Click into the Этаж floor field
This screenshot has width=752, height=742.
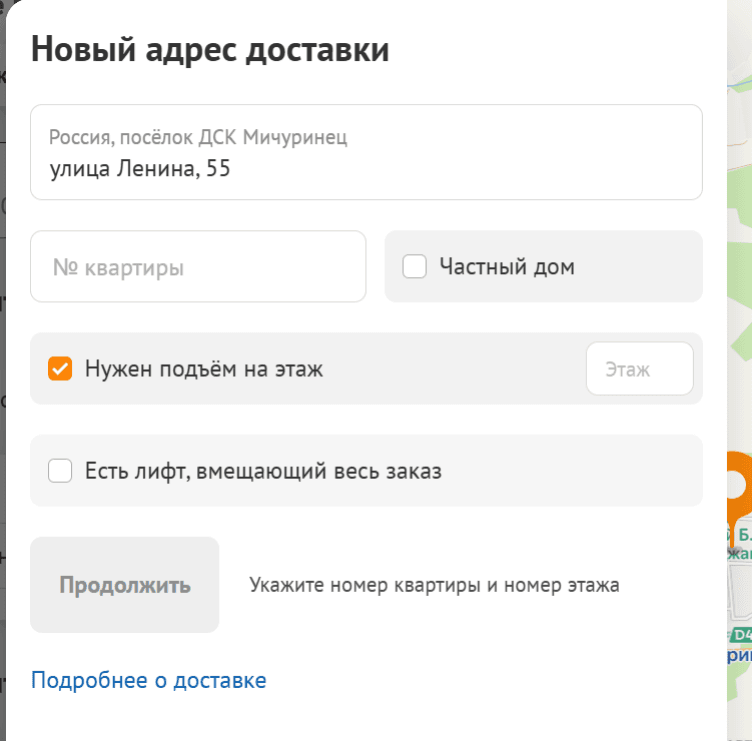coord(639,369)
